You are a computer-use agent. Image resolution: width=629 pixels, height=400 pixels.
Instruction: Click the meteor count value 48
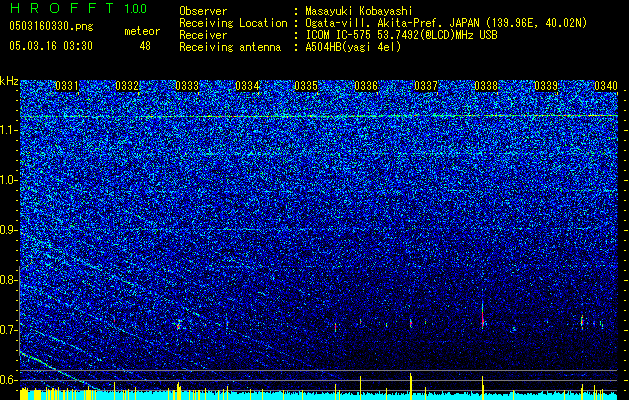[x=145, y=46]
